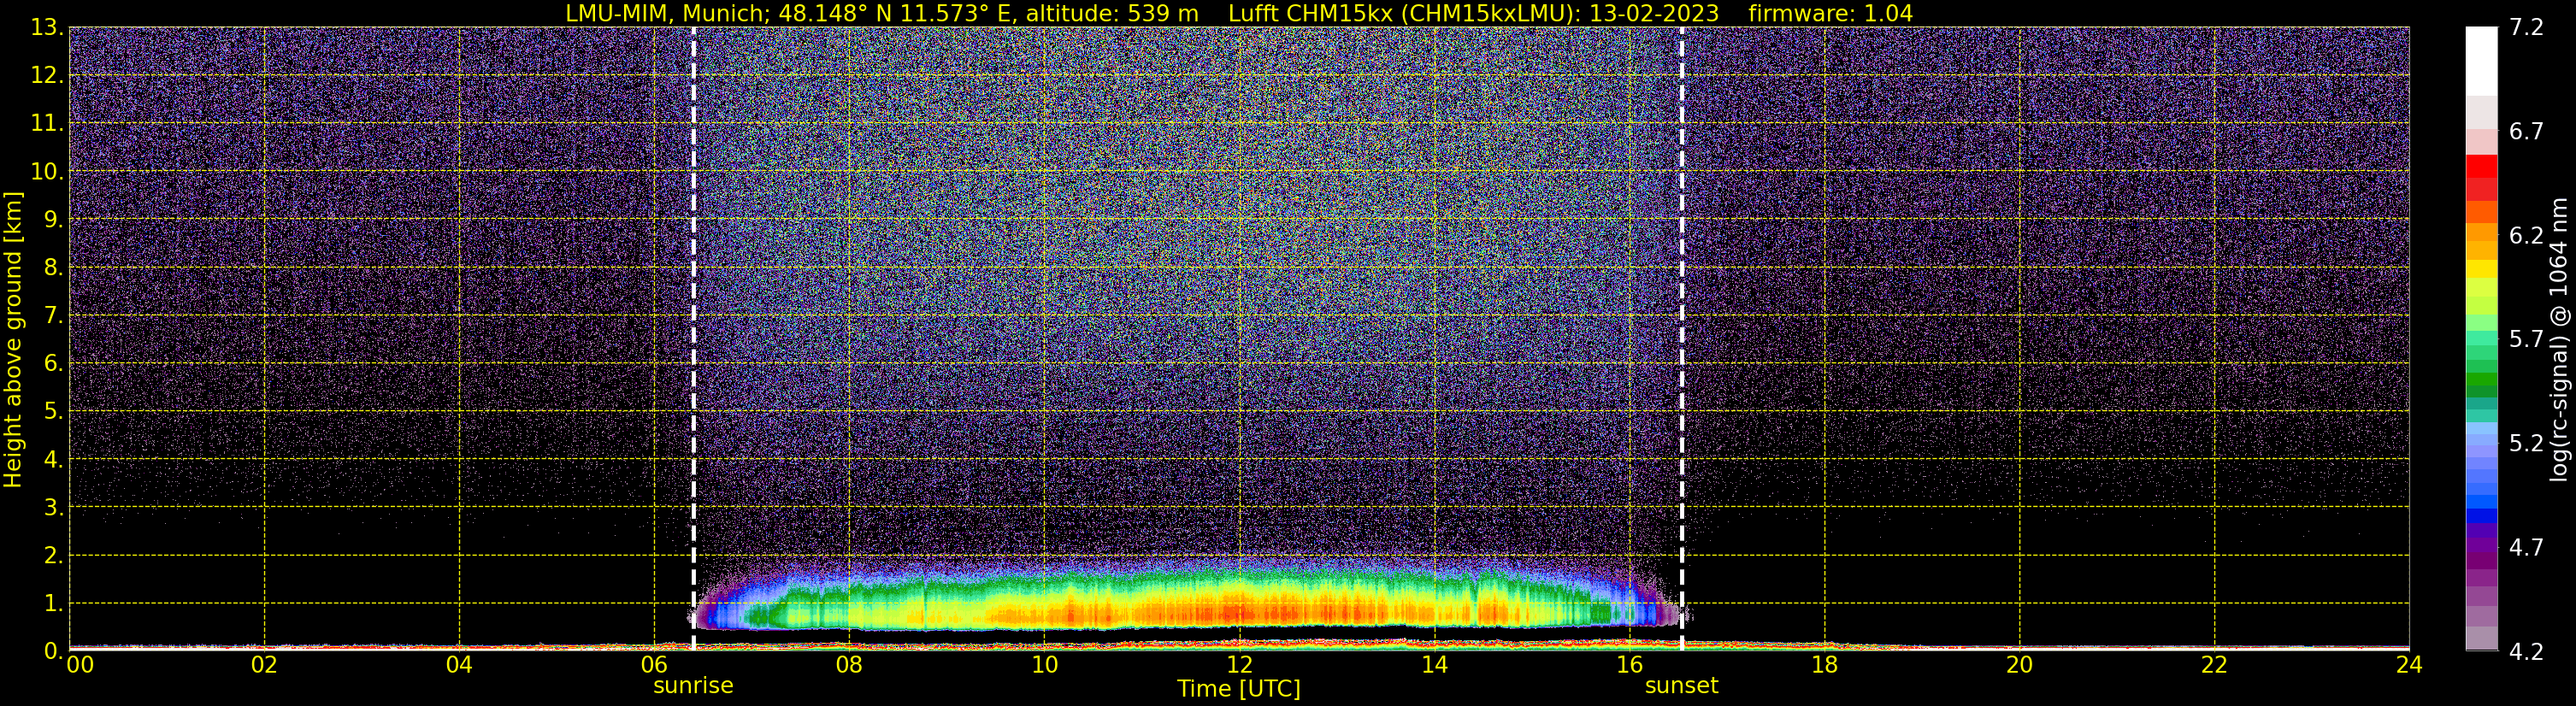Viewport: 2576px width, 706px height.
Task: Click the time axis tick label 10
Action: (x=1044, y=666)
